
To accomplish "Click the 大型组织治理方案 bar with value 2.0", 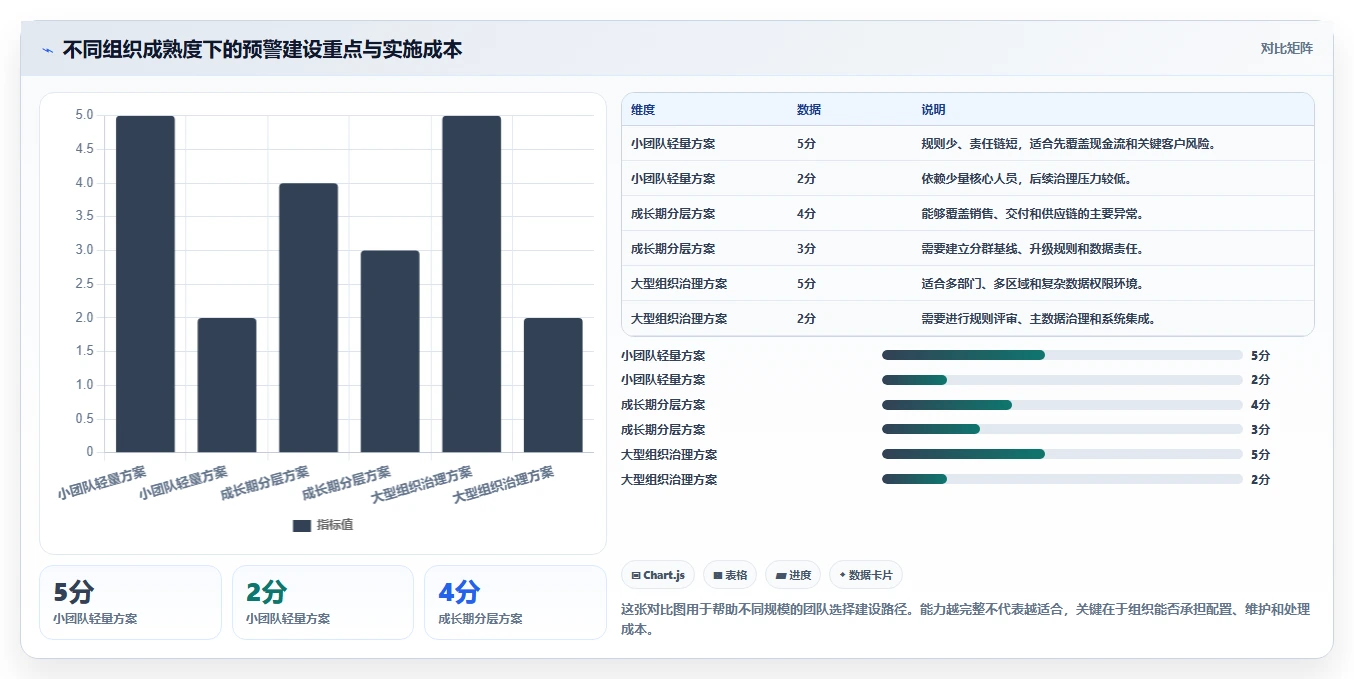I will pyautogui.click(x=553, y=385).
